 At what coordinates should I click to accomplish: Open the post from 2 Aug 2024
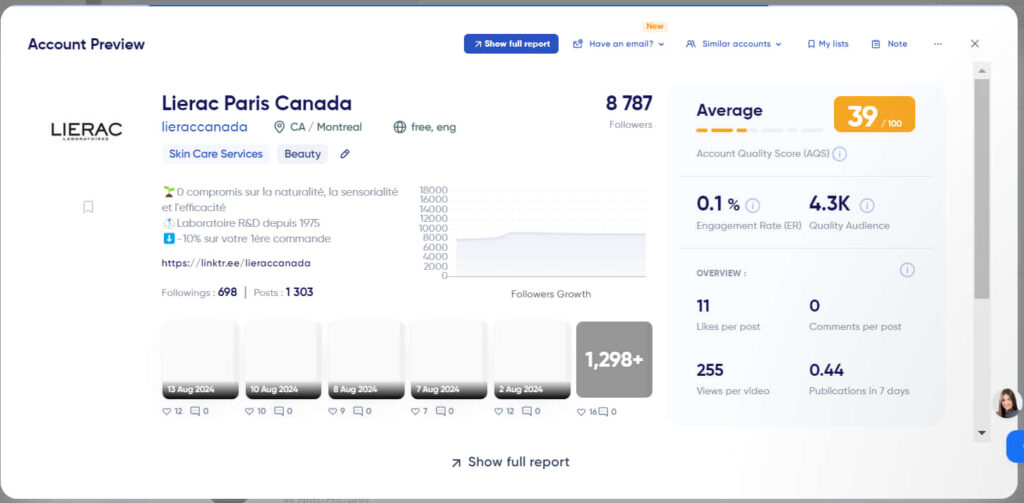(x=532, y=360)
